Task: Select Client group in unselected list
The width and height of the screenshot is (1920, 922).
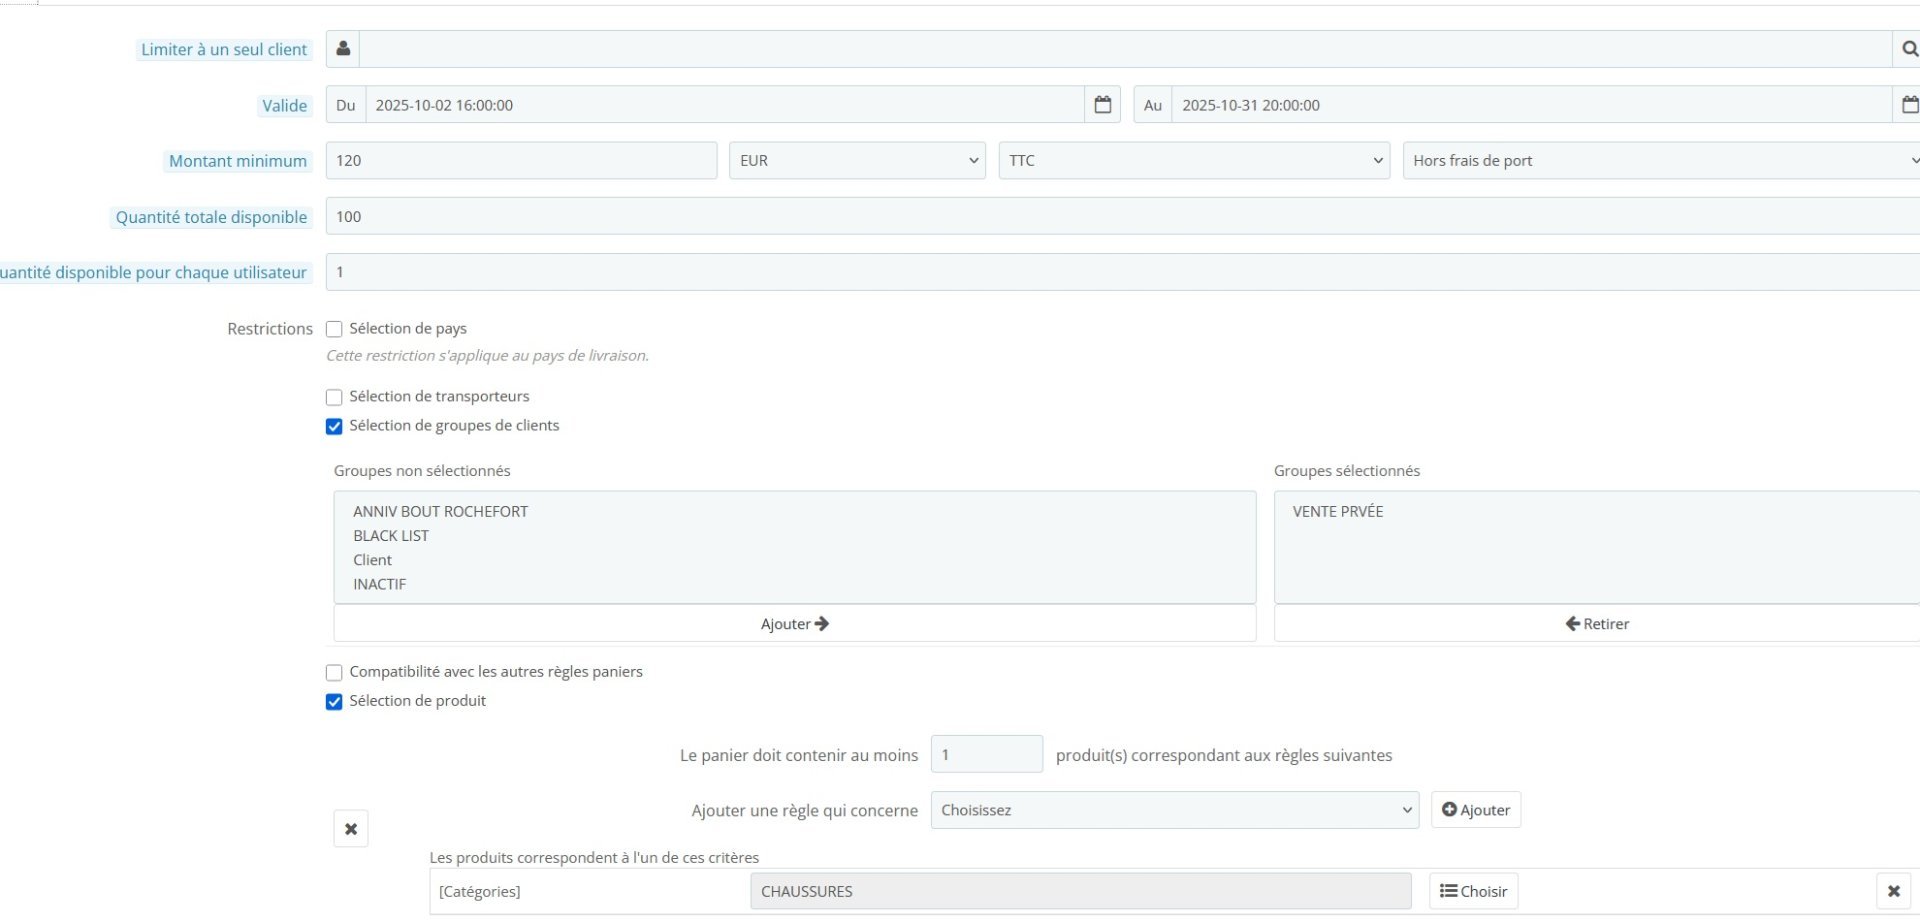Action: 373,560
